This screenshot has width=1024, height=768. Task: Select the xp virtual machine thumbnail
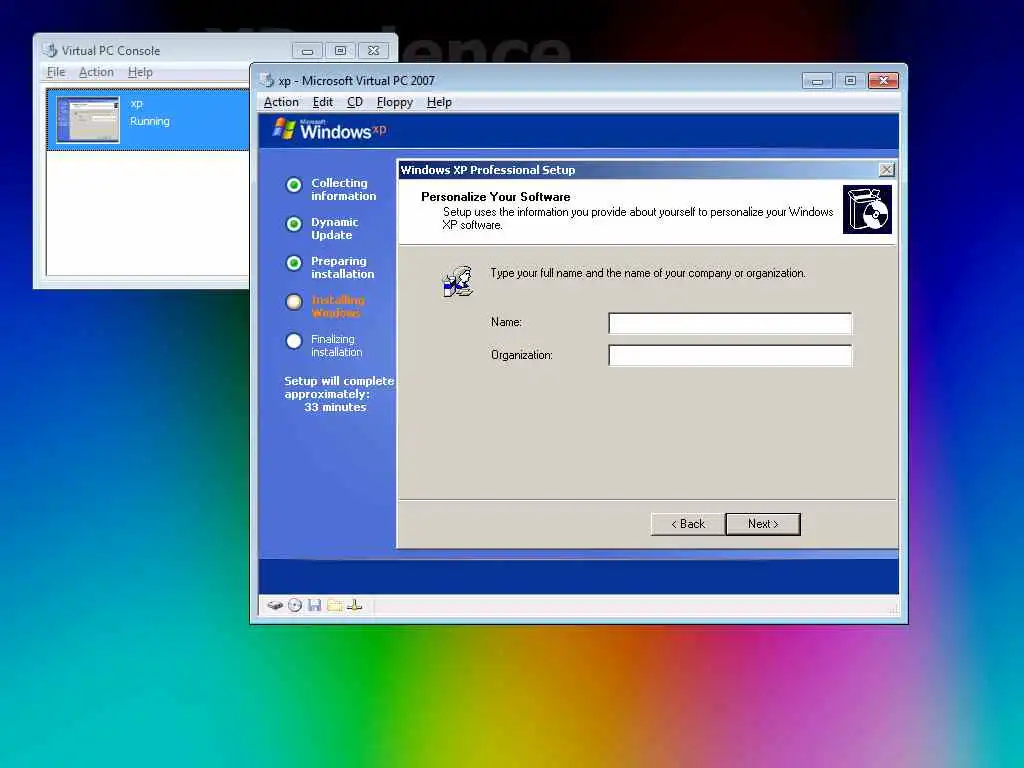pos(88,120)
